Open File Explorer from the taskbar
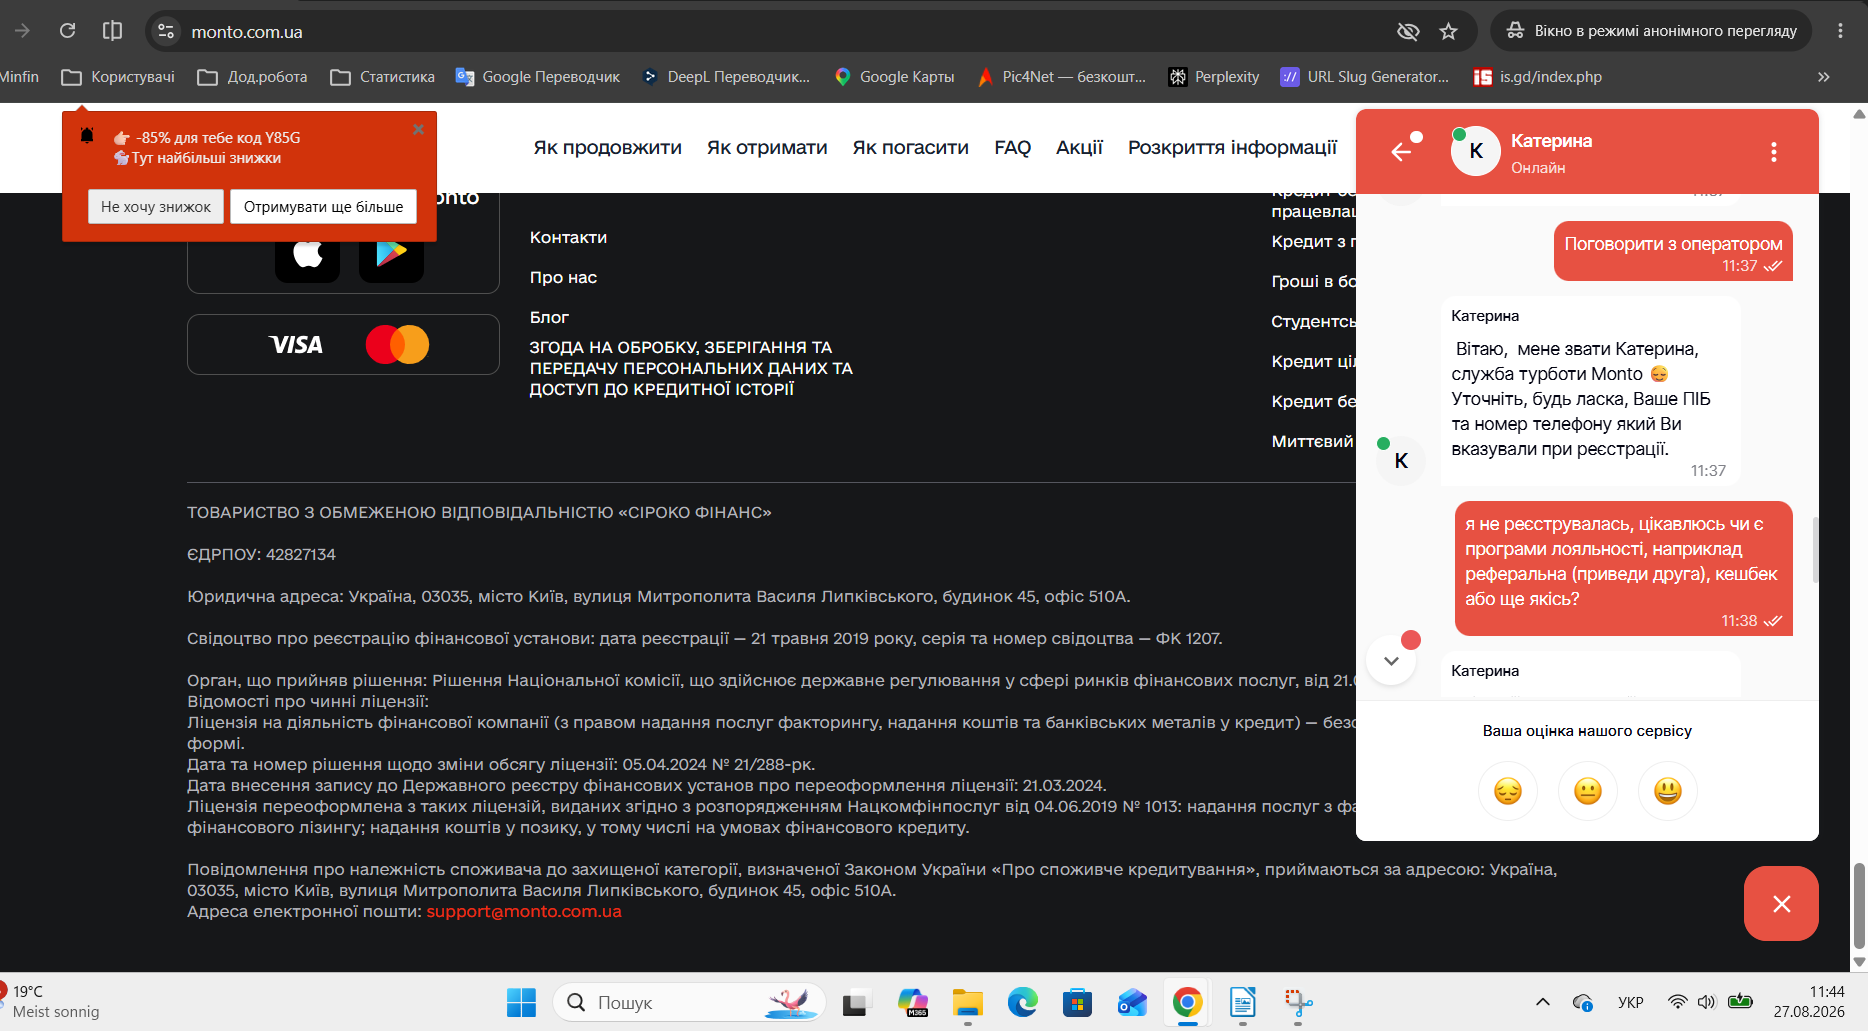 click(x=967, y=1002)
